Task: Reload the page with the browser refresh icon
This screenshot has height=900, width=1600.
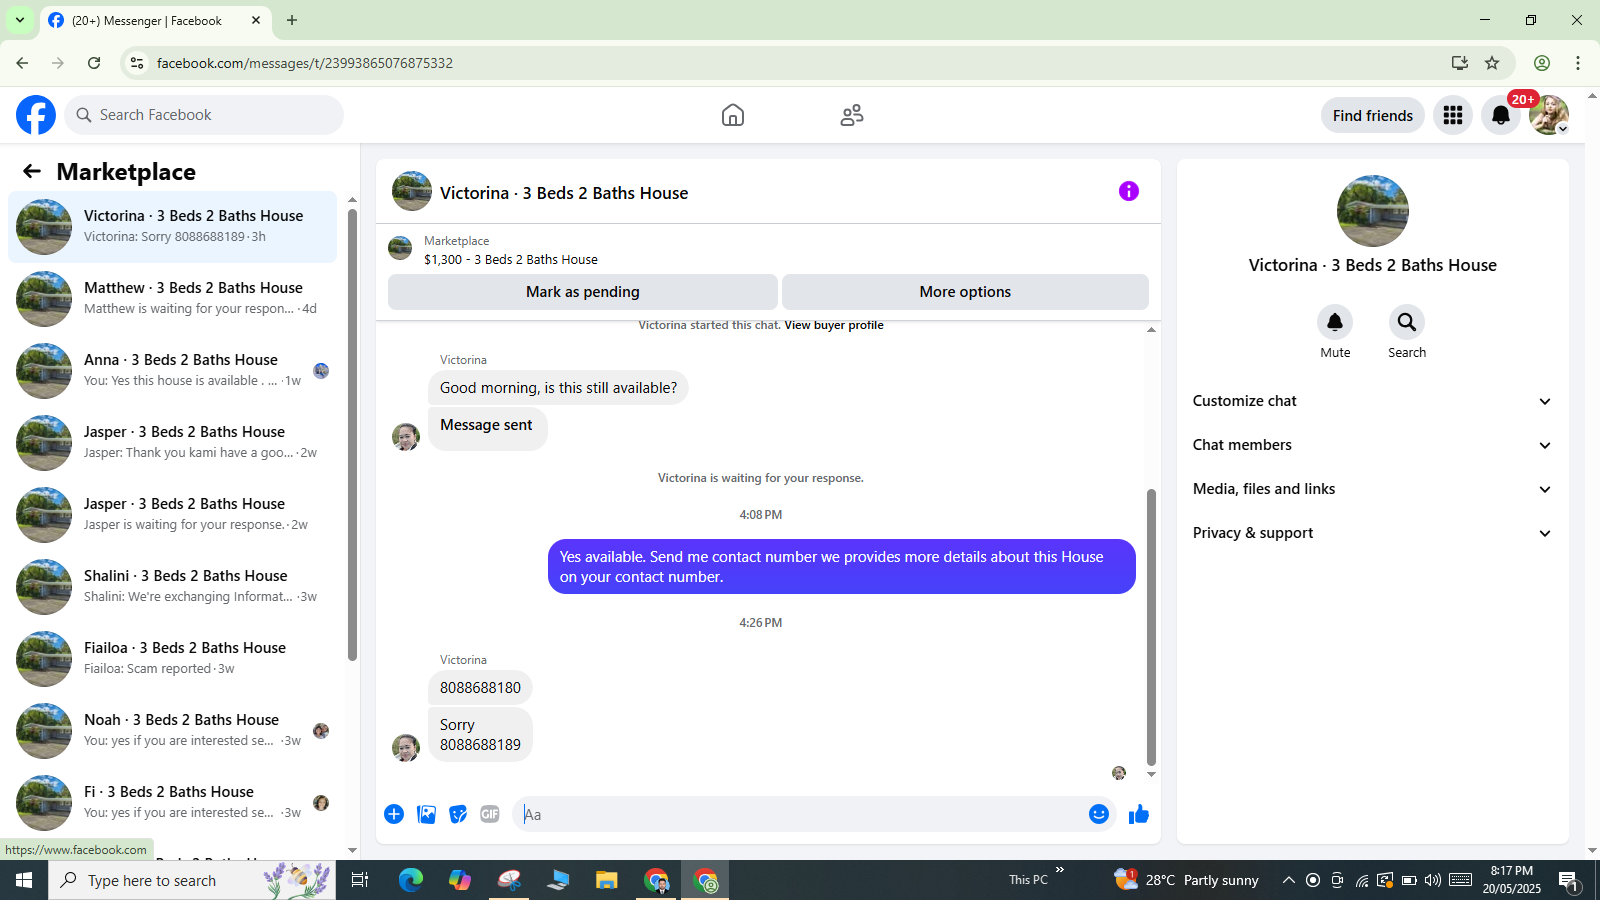Action: [94, 63]
